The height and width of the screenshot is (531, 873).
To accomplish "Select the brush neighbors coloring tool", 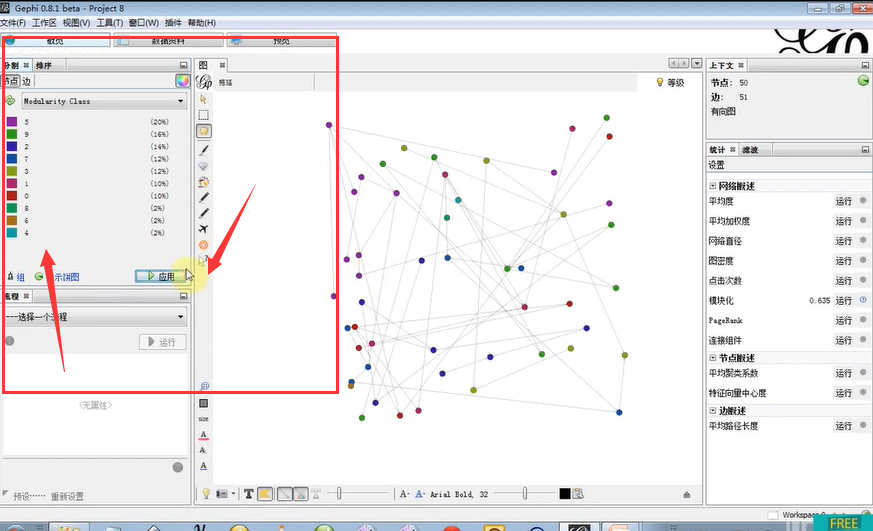I will [x=204, y=182].
